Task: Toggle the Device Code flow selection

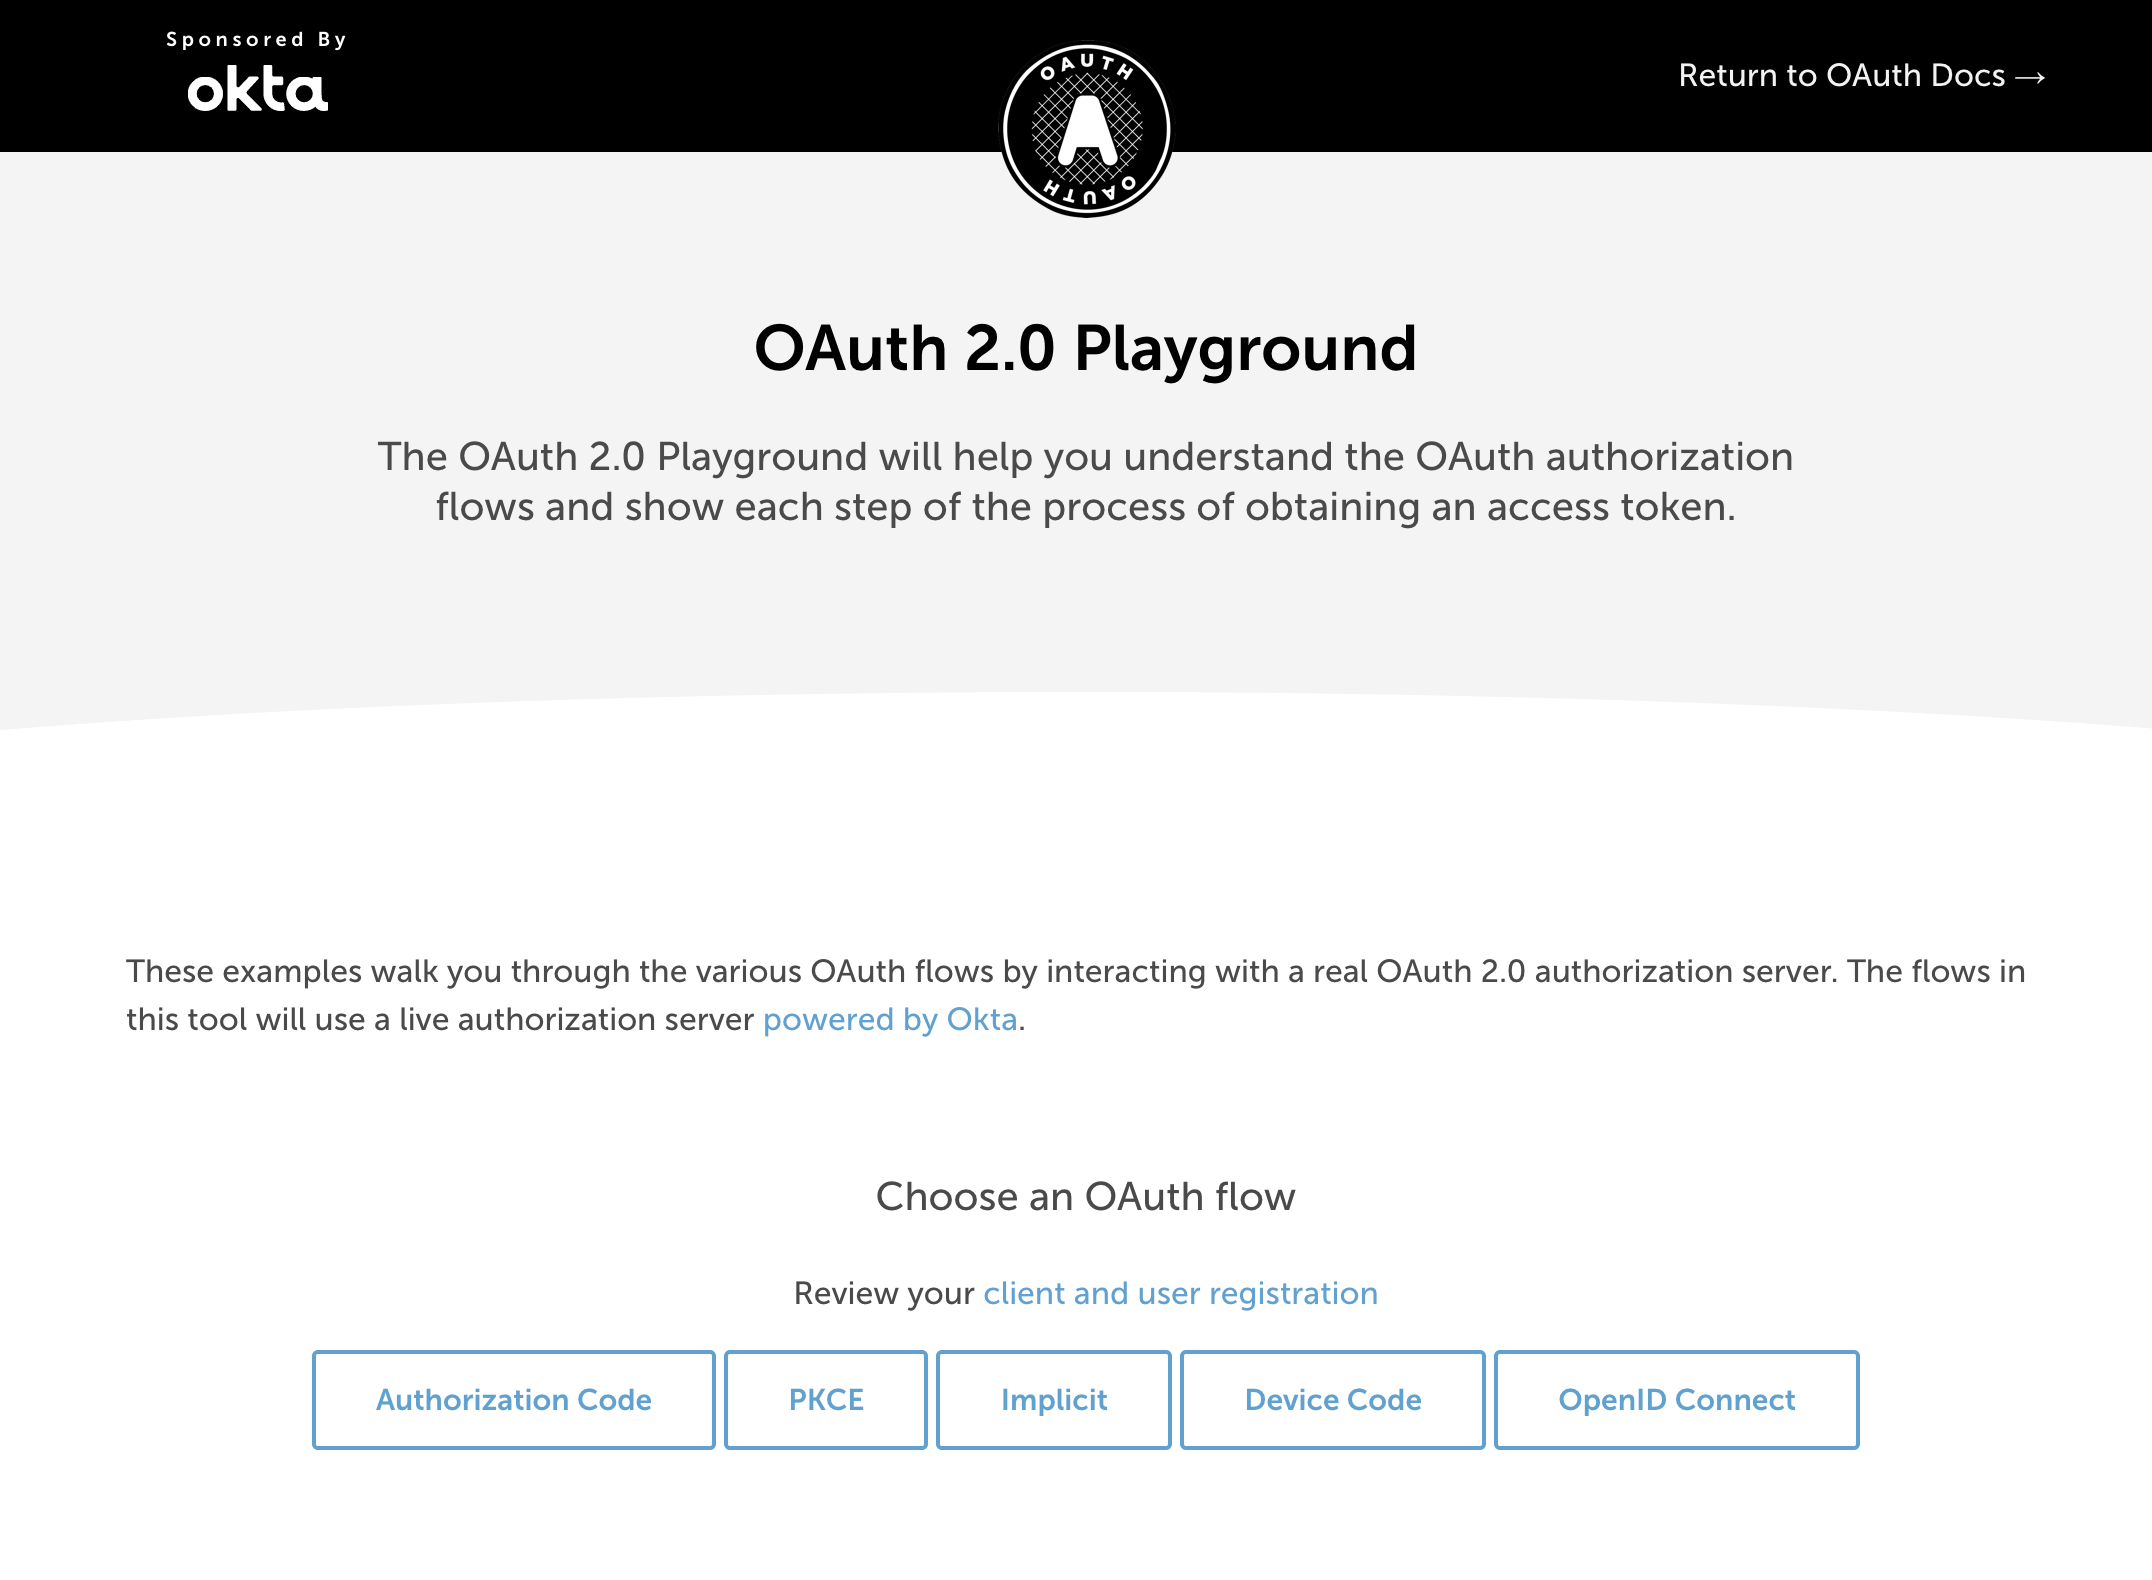Action: (x=1333, y=1400)
